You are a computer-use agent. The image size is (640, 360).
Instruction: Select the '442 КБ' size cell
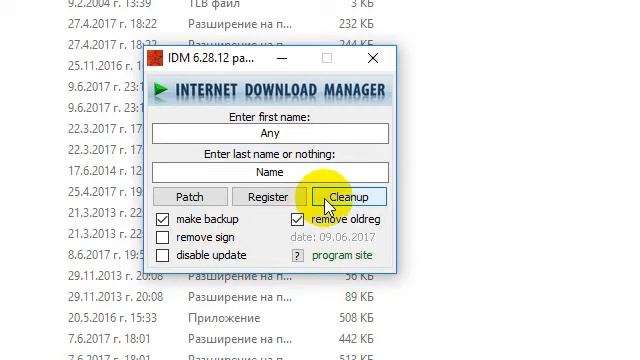356,339
